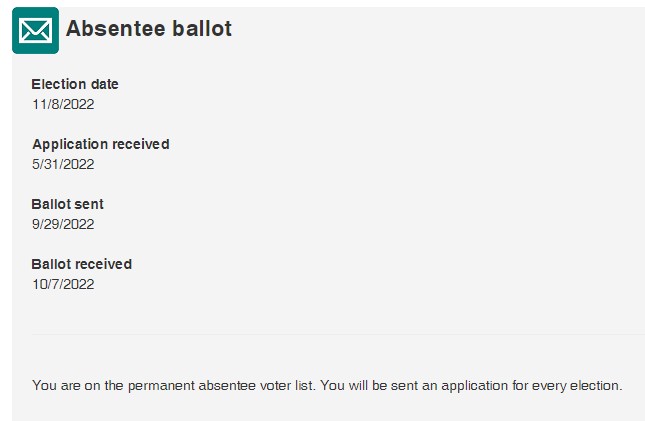Click the Election date label
645x421 pixels.
(75, 84)
